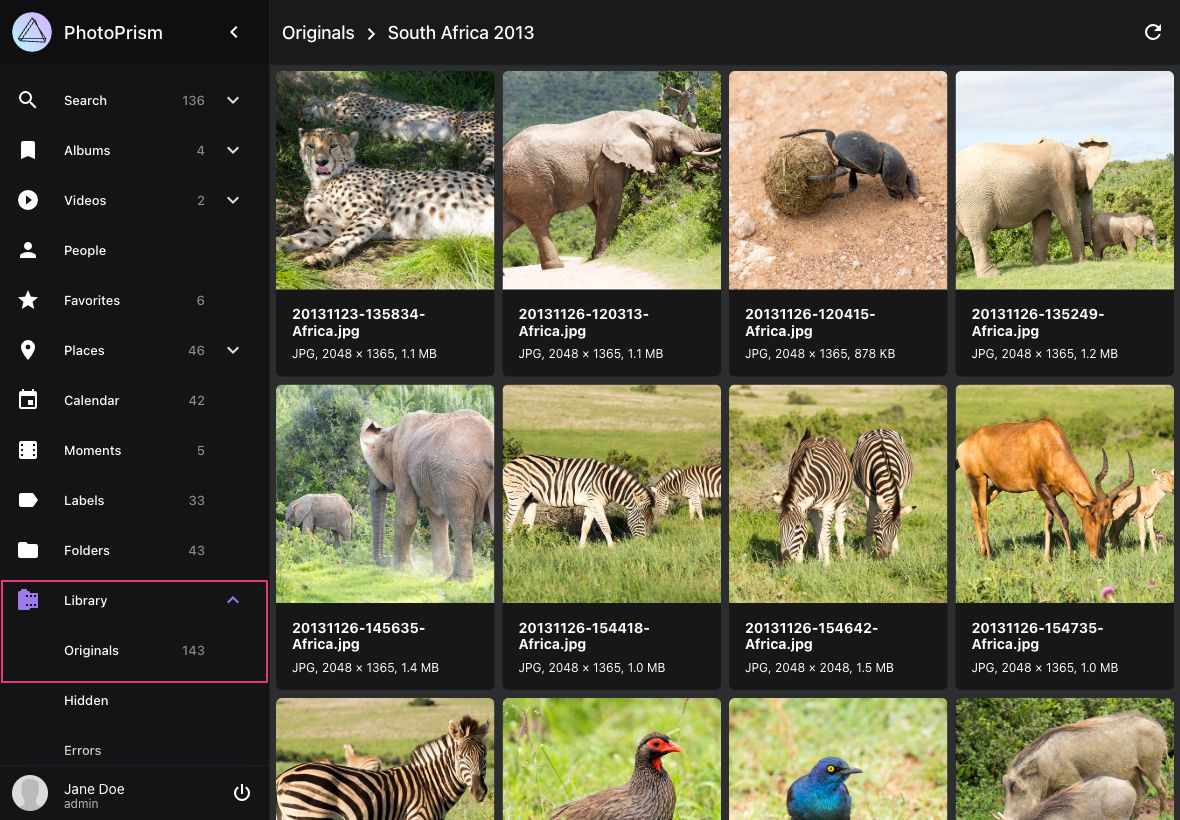Open Favorites via the star icon

coord(28,300)
